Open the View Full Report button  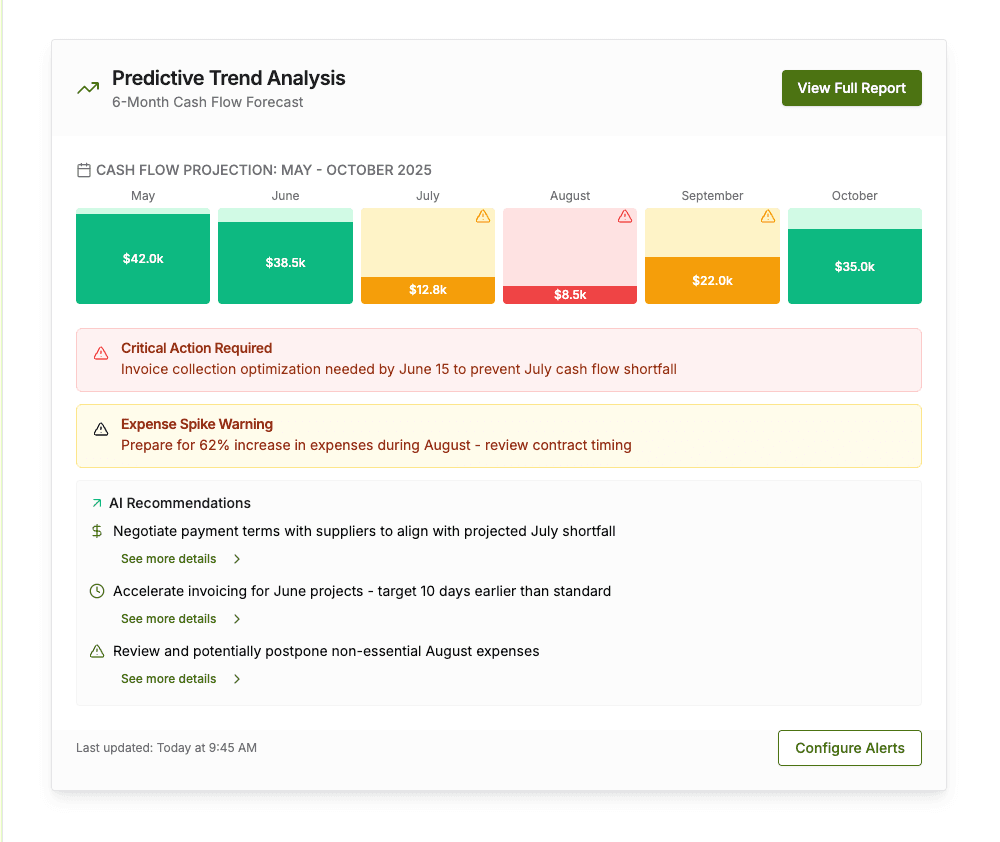tap(851, 88)
